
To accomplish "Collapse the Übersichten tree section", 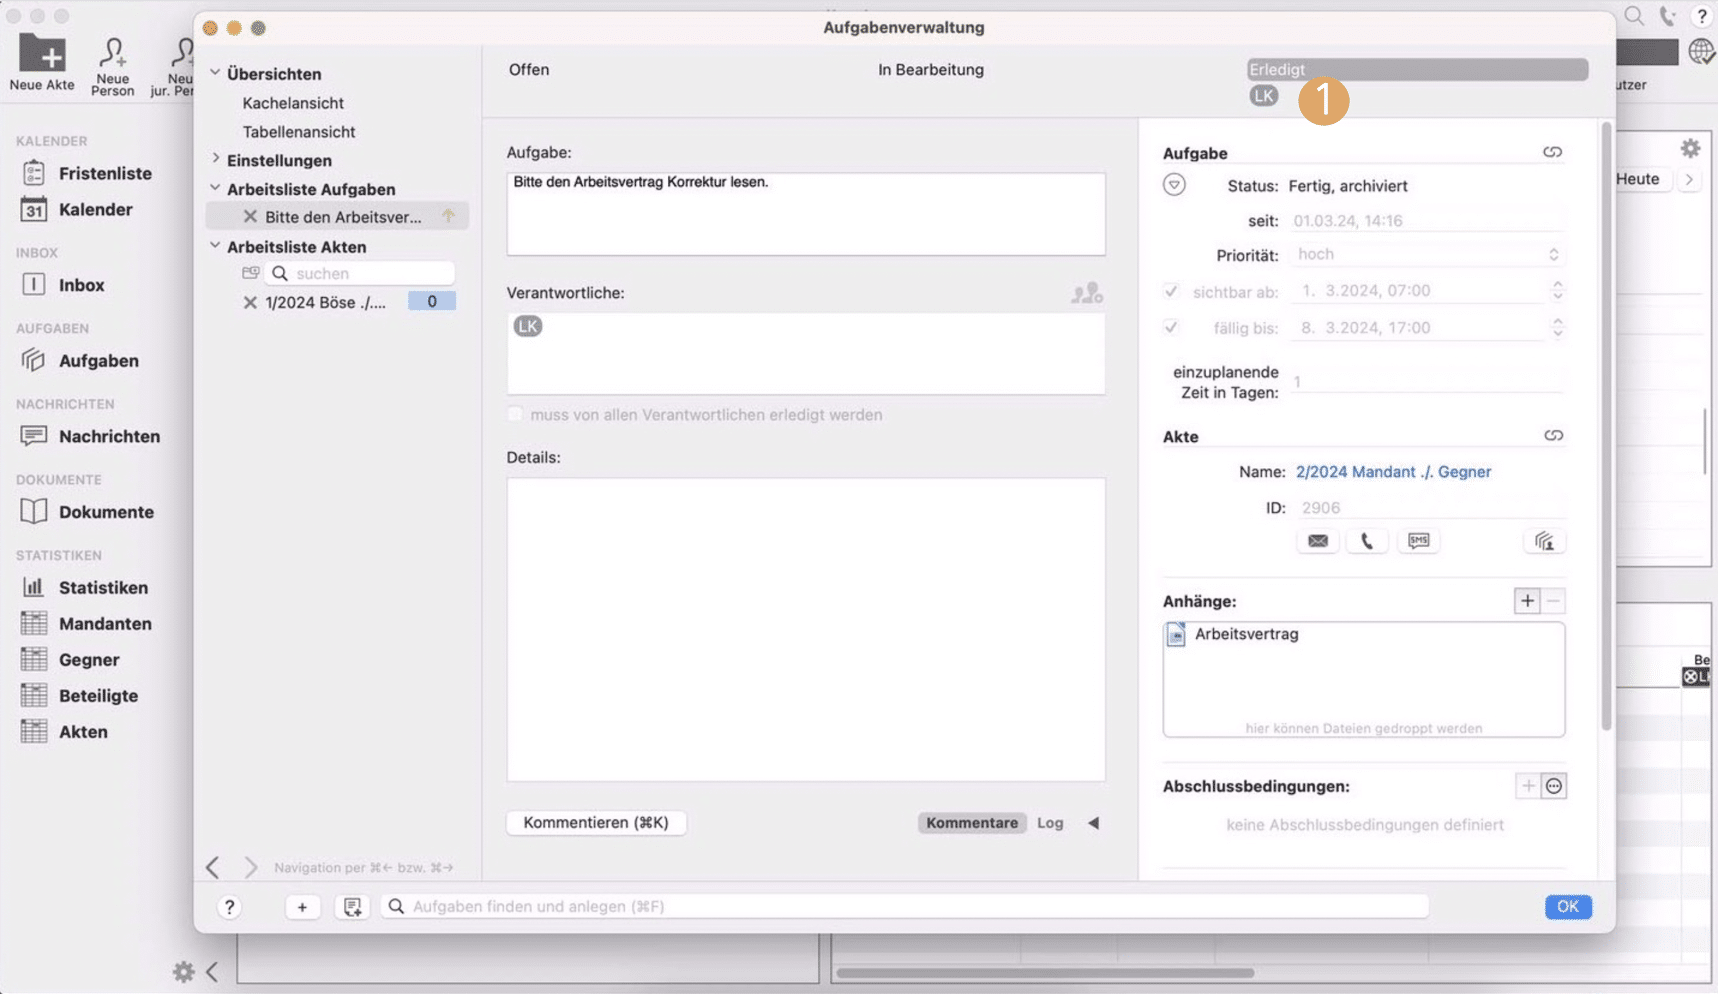I will tap(215, 73).
